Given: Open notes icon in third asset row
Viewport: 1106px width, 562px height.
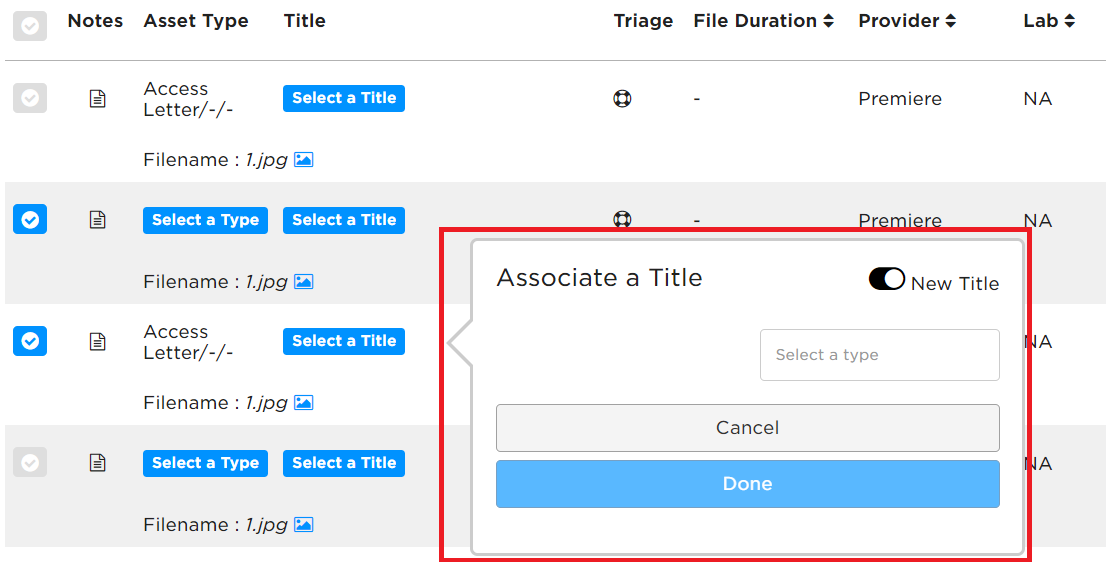Looking at the screenshot, I should tap(98, 342).
